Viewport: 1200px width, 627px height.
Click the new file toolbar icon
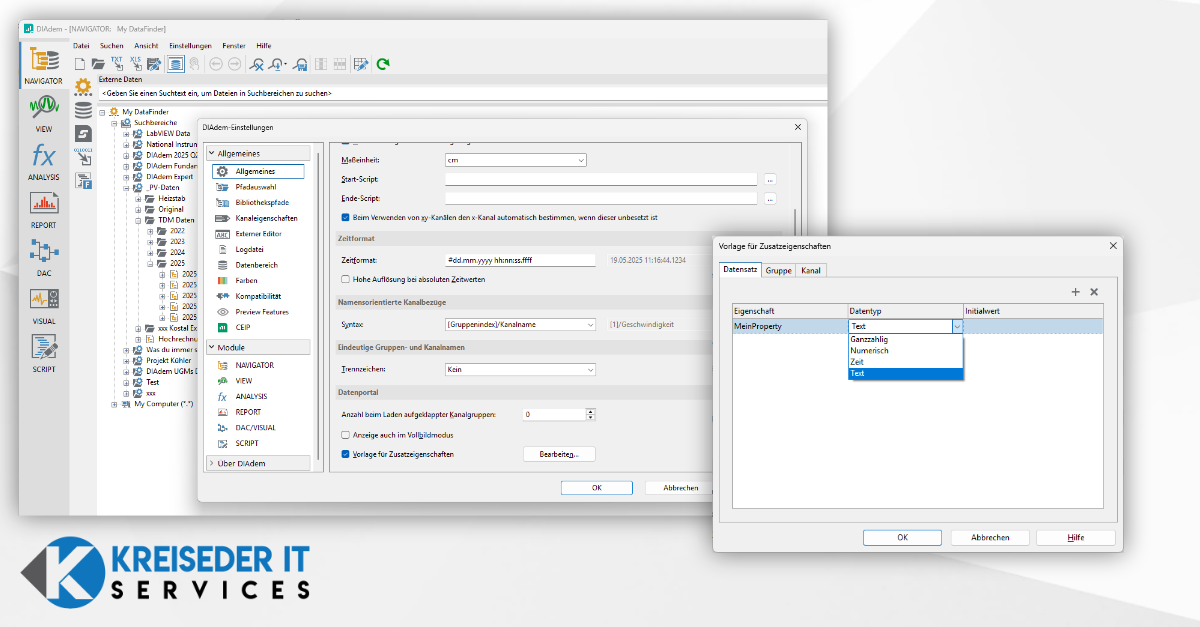coord(81,64)
